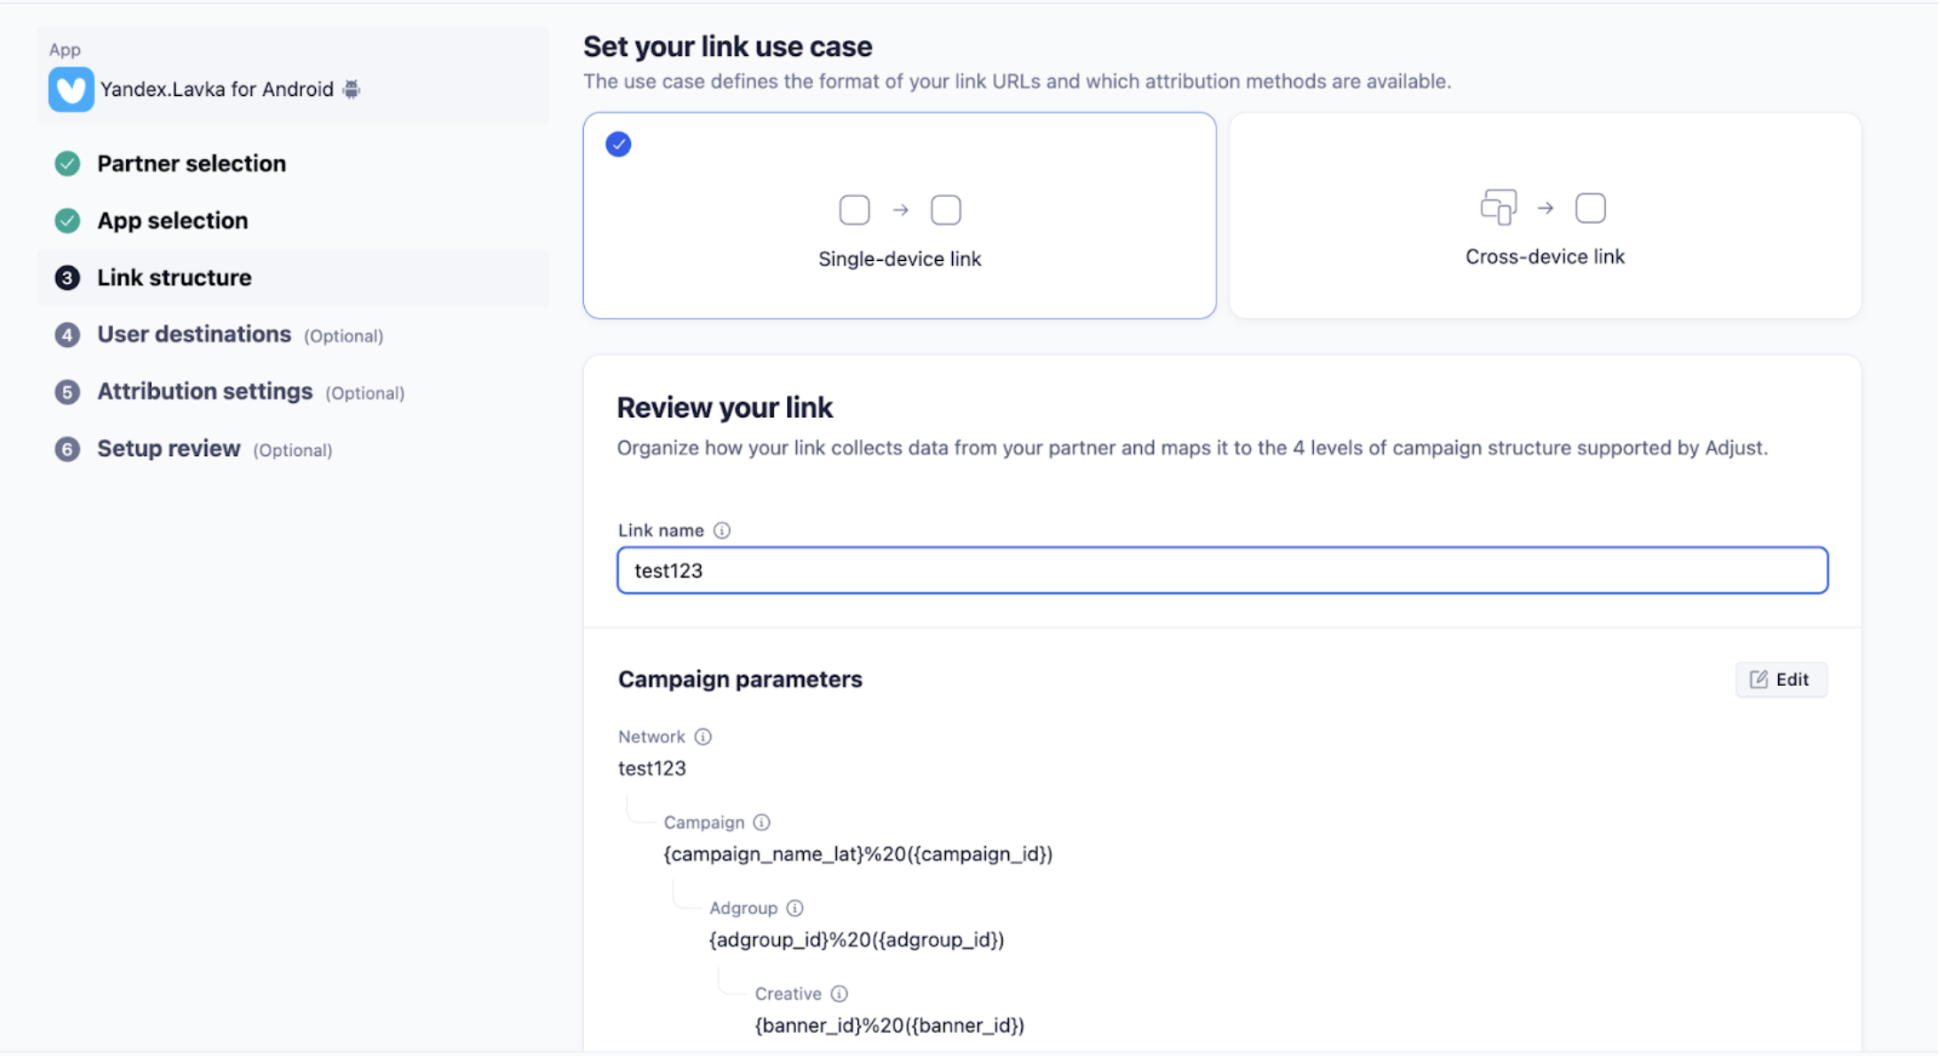
Task: Go to the App selection step
Action: click(x=172, y=220)
